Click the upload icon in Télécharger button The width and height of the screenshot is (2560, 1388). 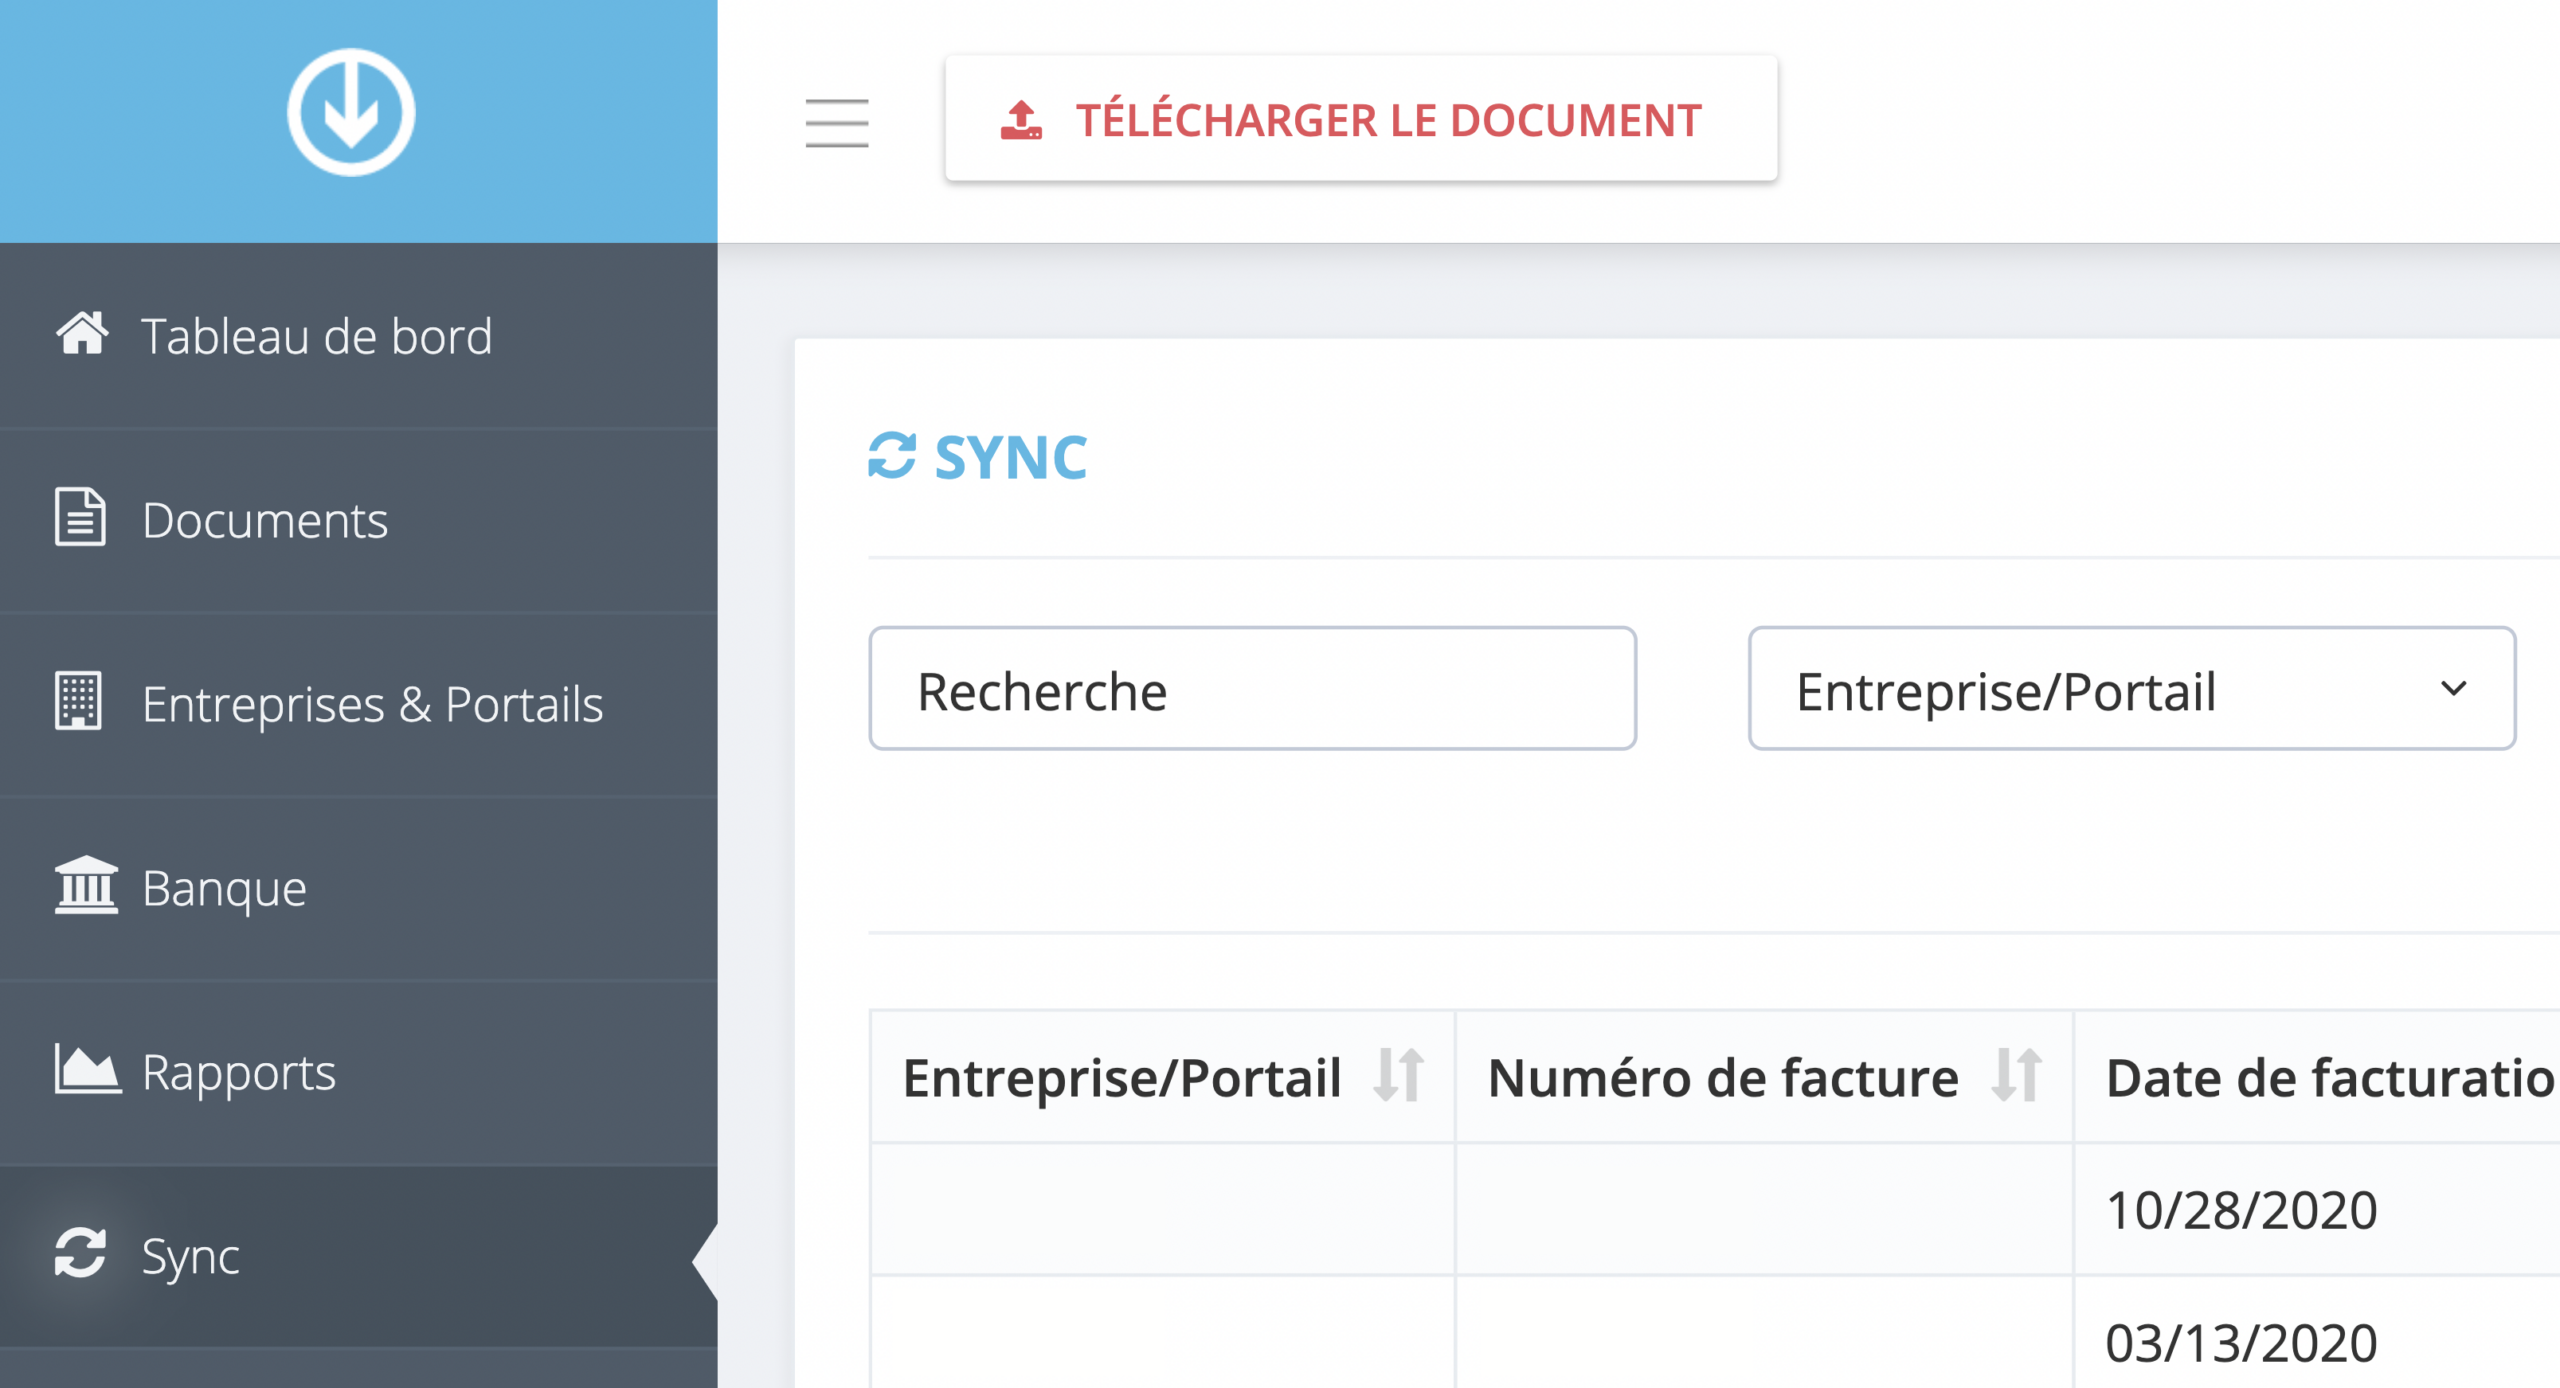tap(1021, 120)
